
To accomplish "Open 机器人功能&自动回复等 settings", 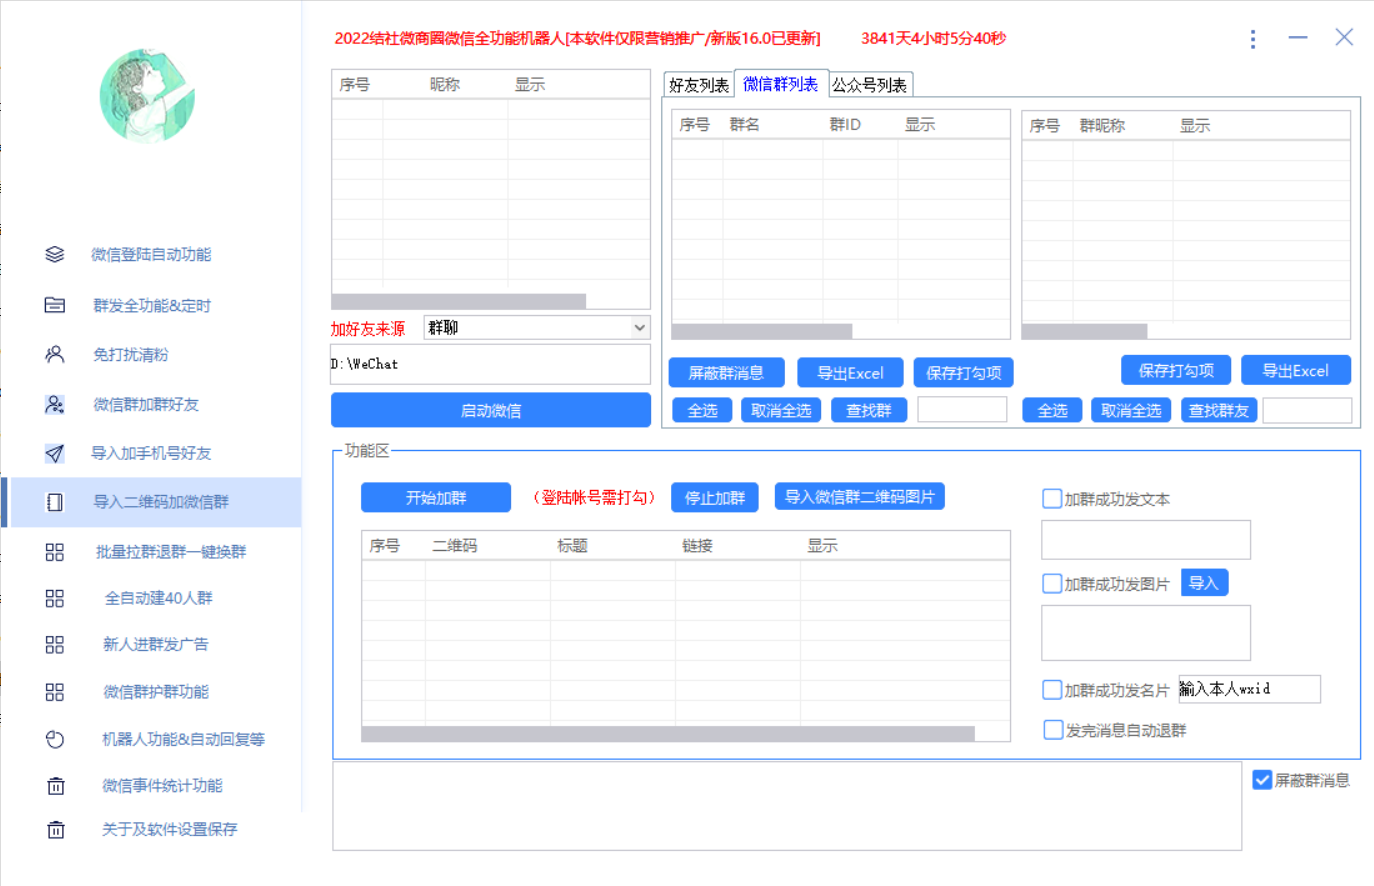I will (x=55, y=738).
